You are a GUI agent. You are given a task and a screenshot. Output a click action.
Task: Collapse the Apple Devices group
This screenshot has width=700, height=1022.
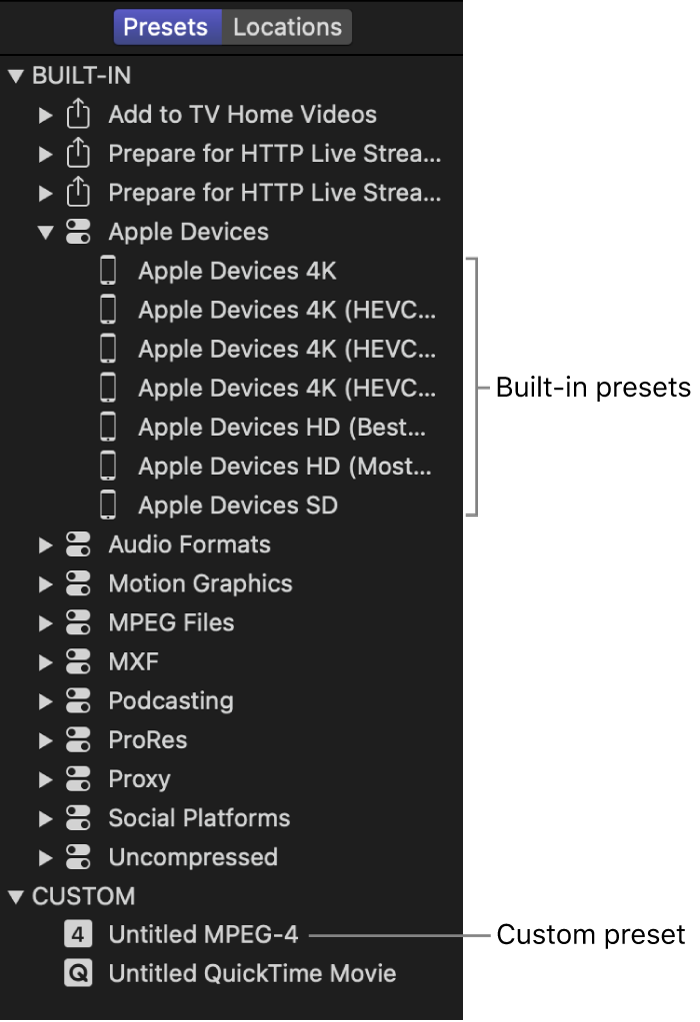(45, 231)
